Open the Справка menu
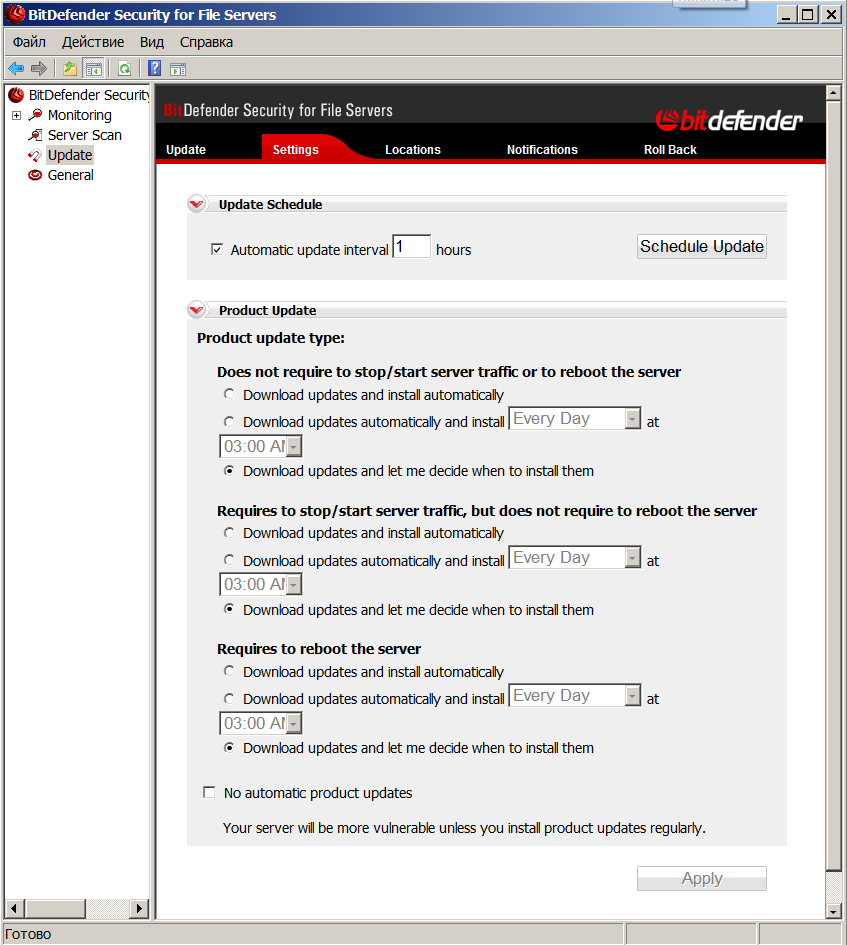This screenshot has height=945, width=847. click(206, 42)
